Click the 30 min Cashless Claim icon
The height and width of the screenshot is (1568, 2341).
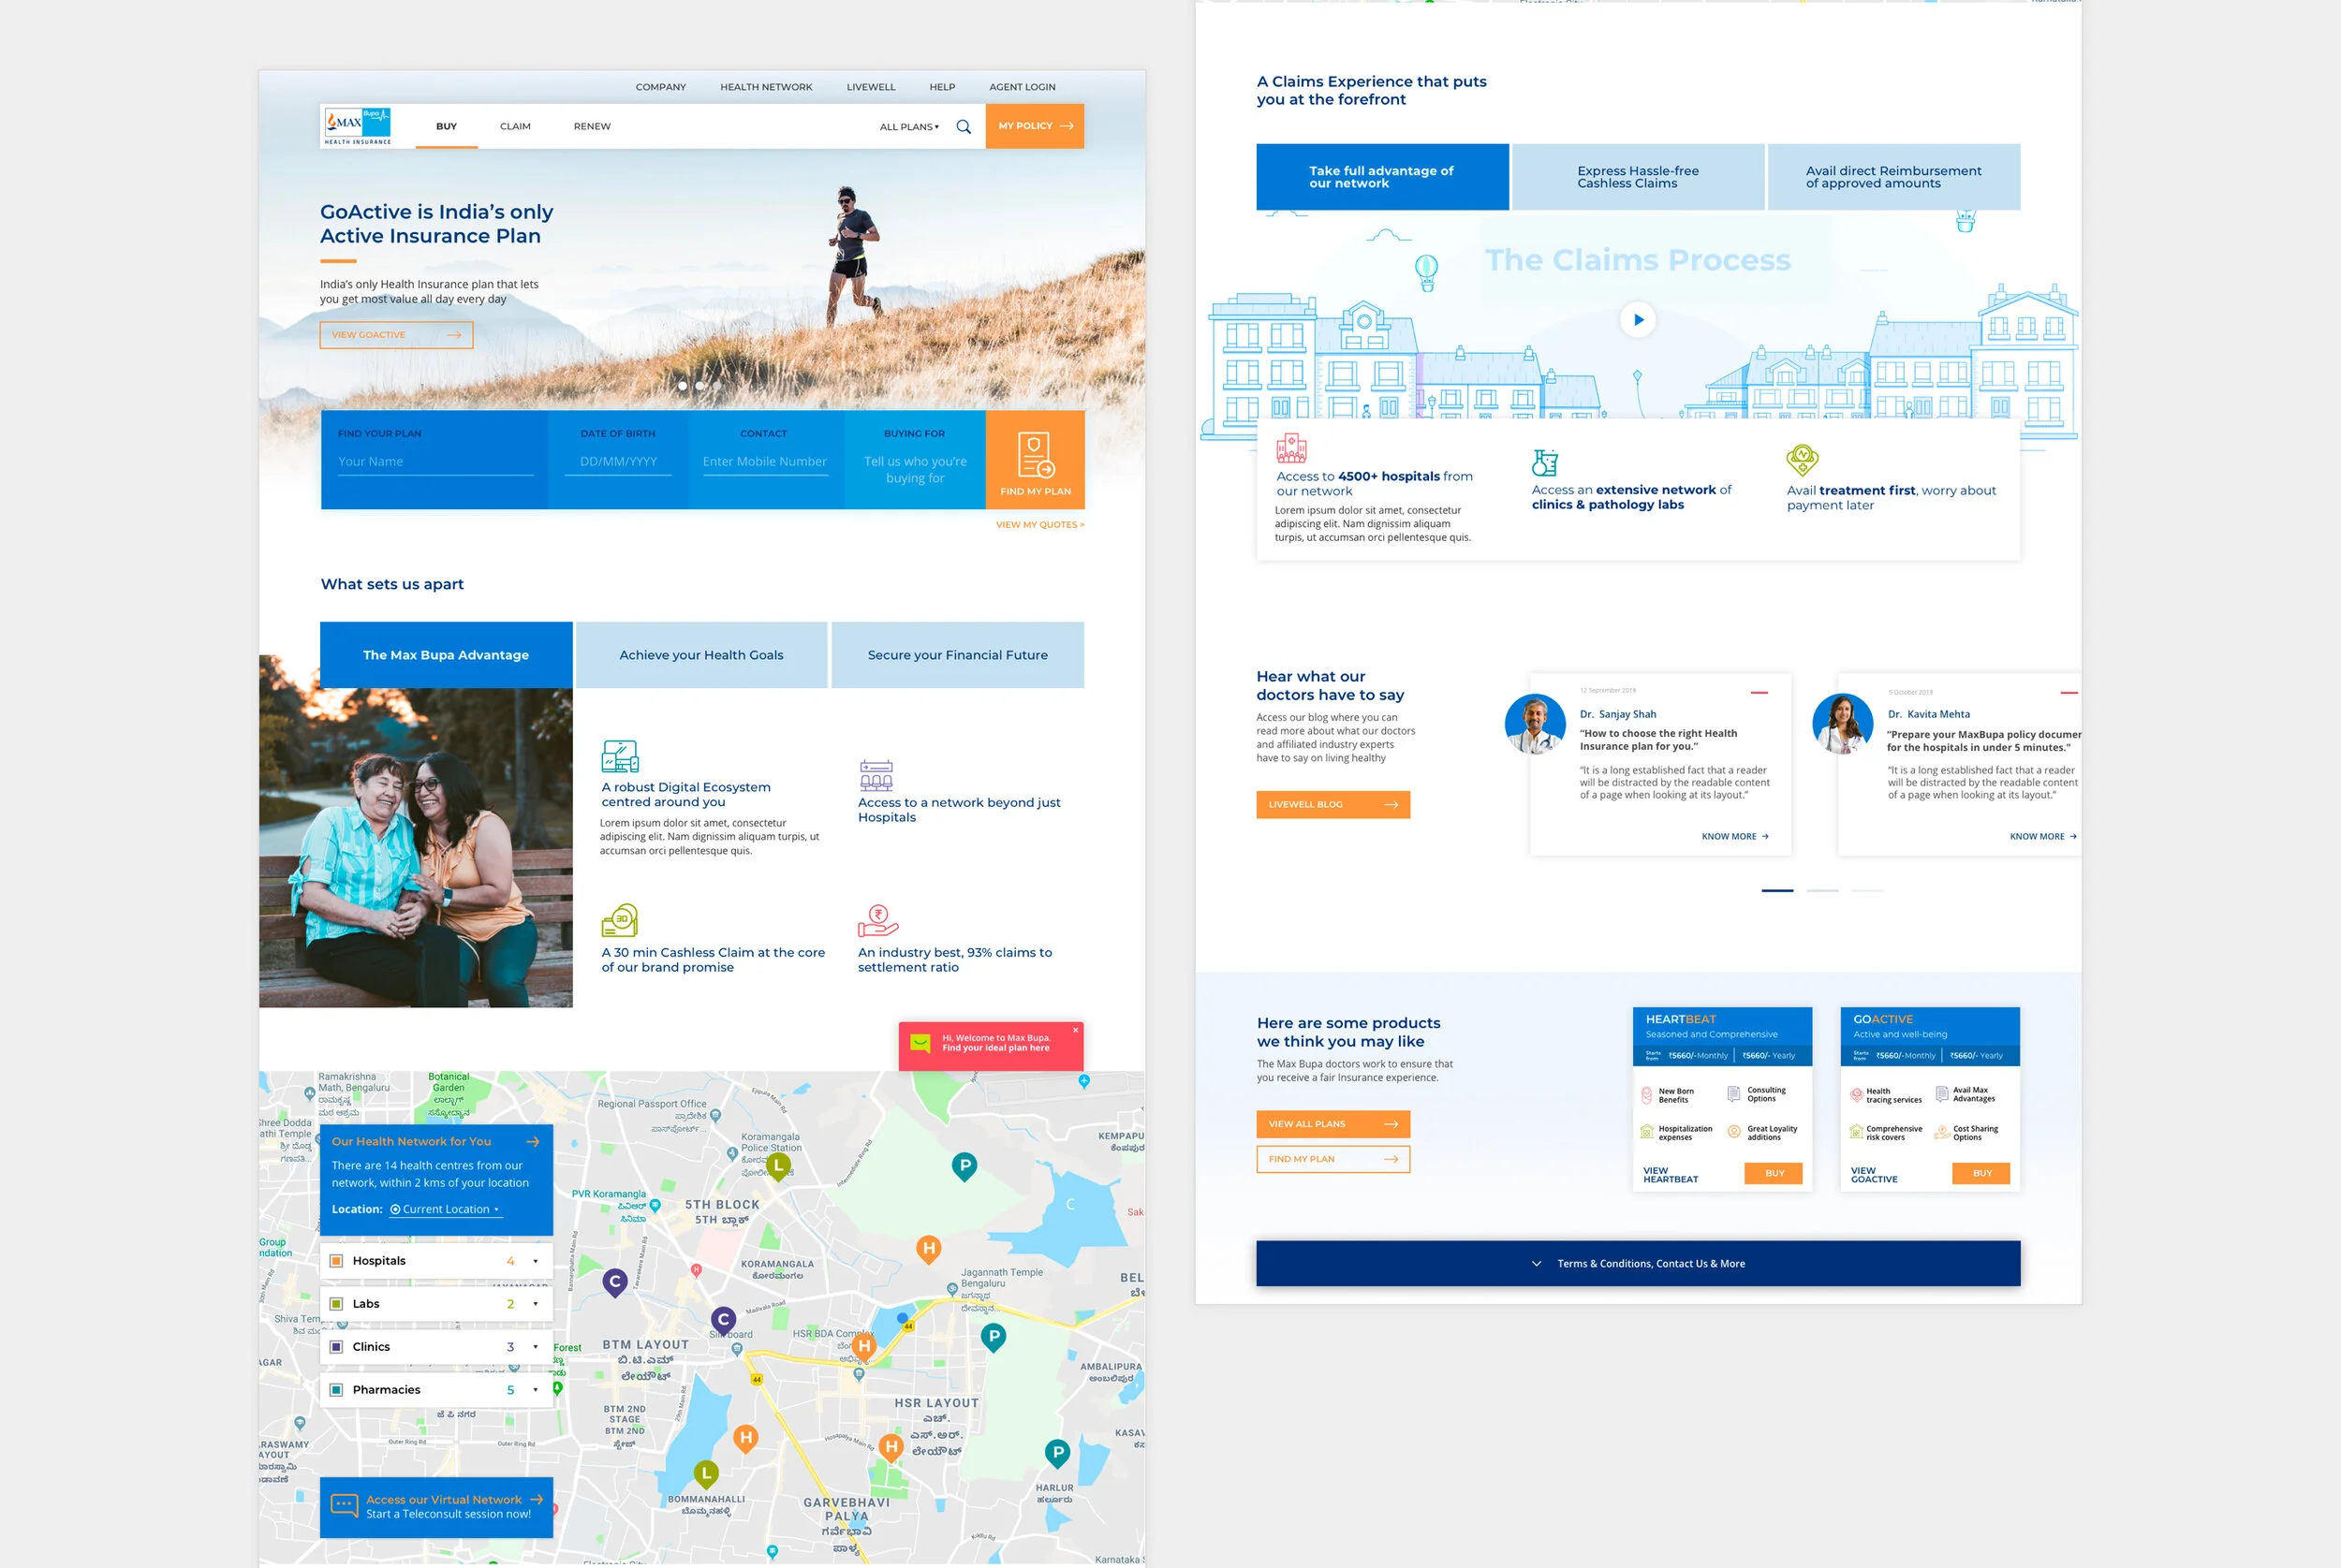[x=619, y=920]
